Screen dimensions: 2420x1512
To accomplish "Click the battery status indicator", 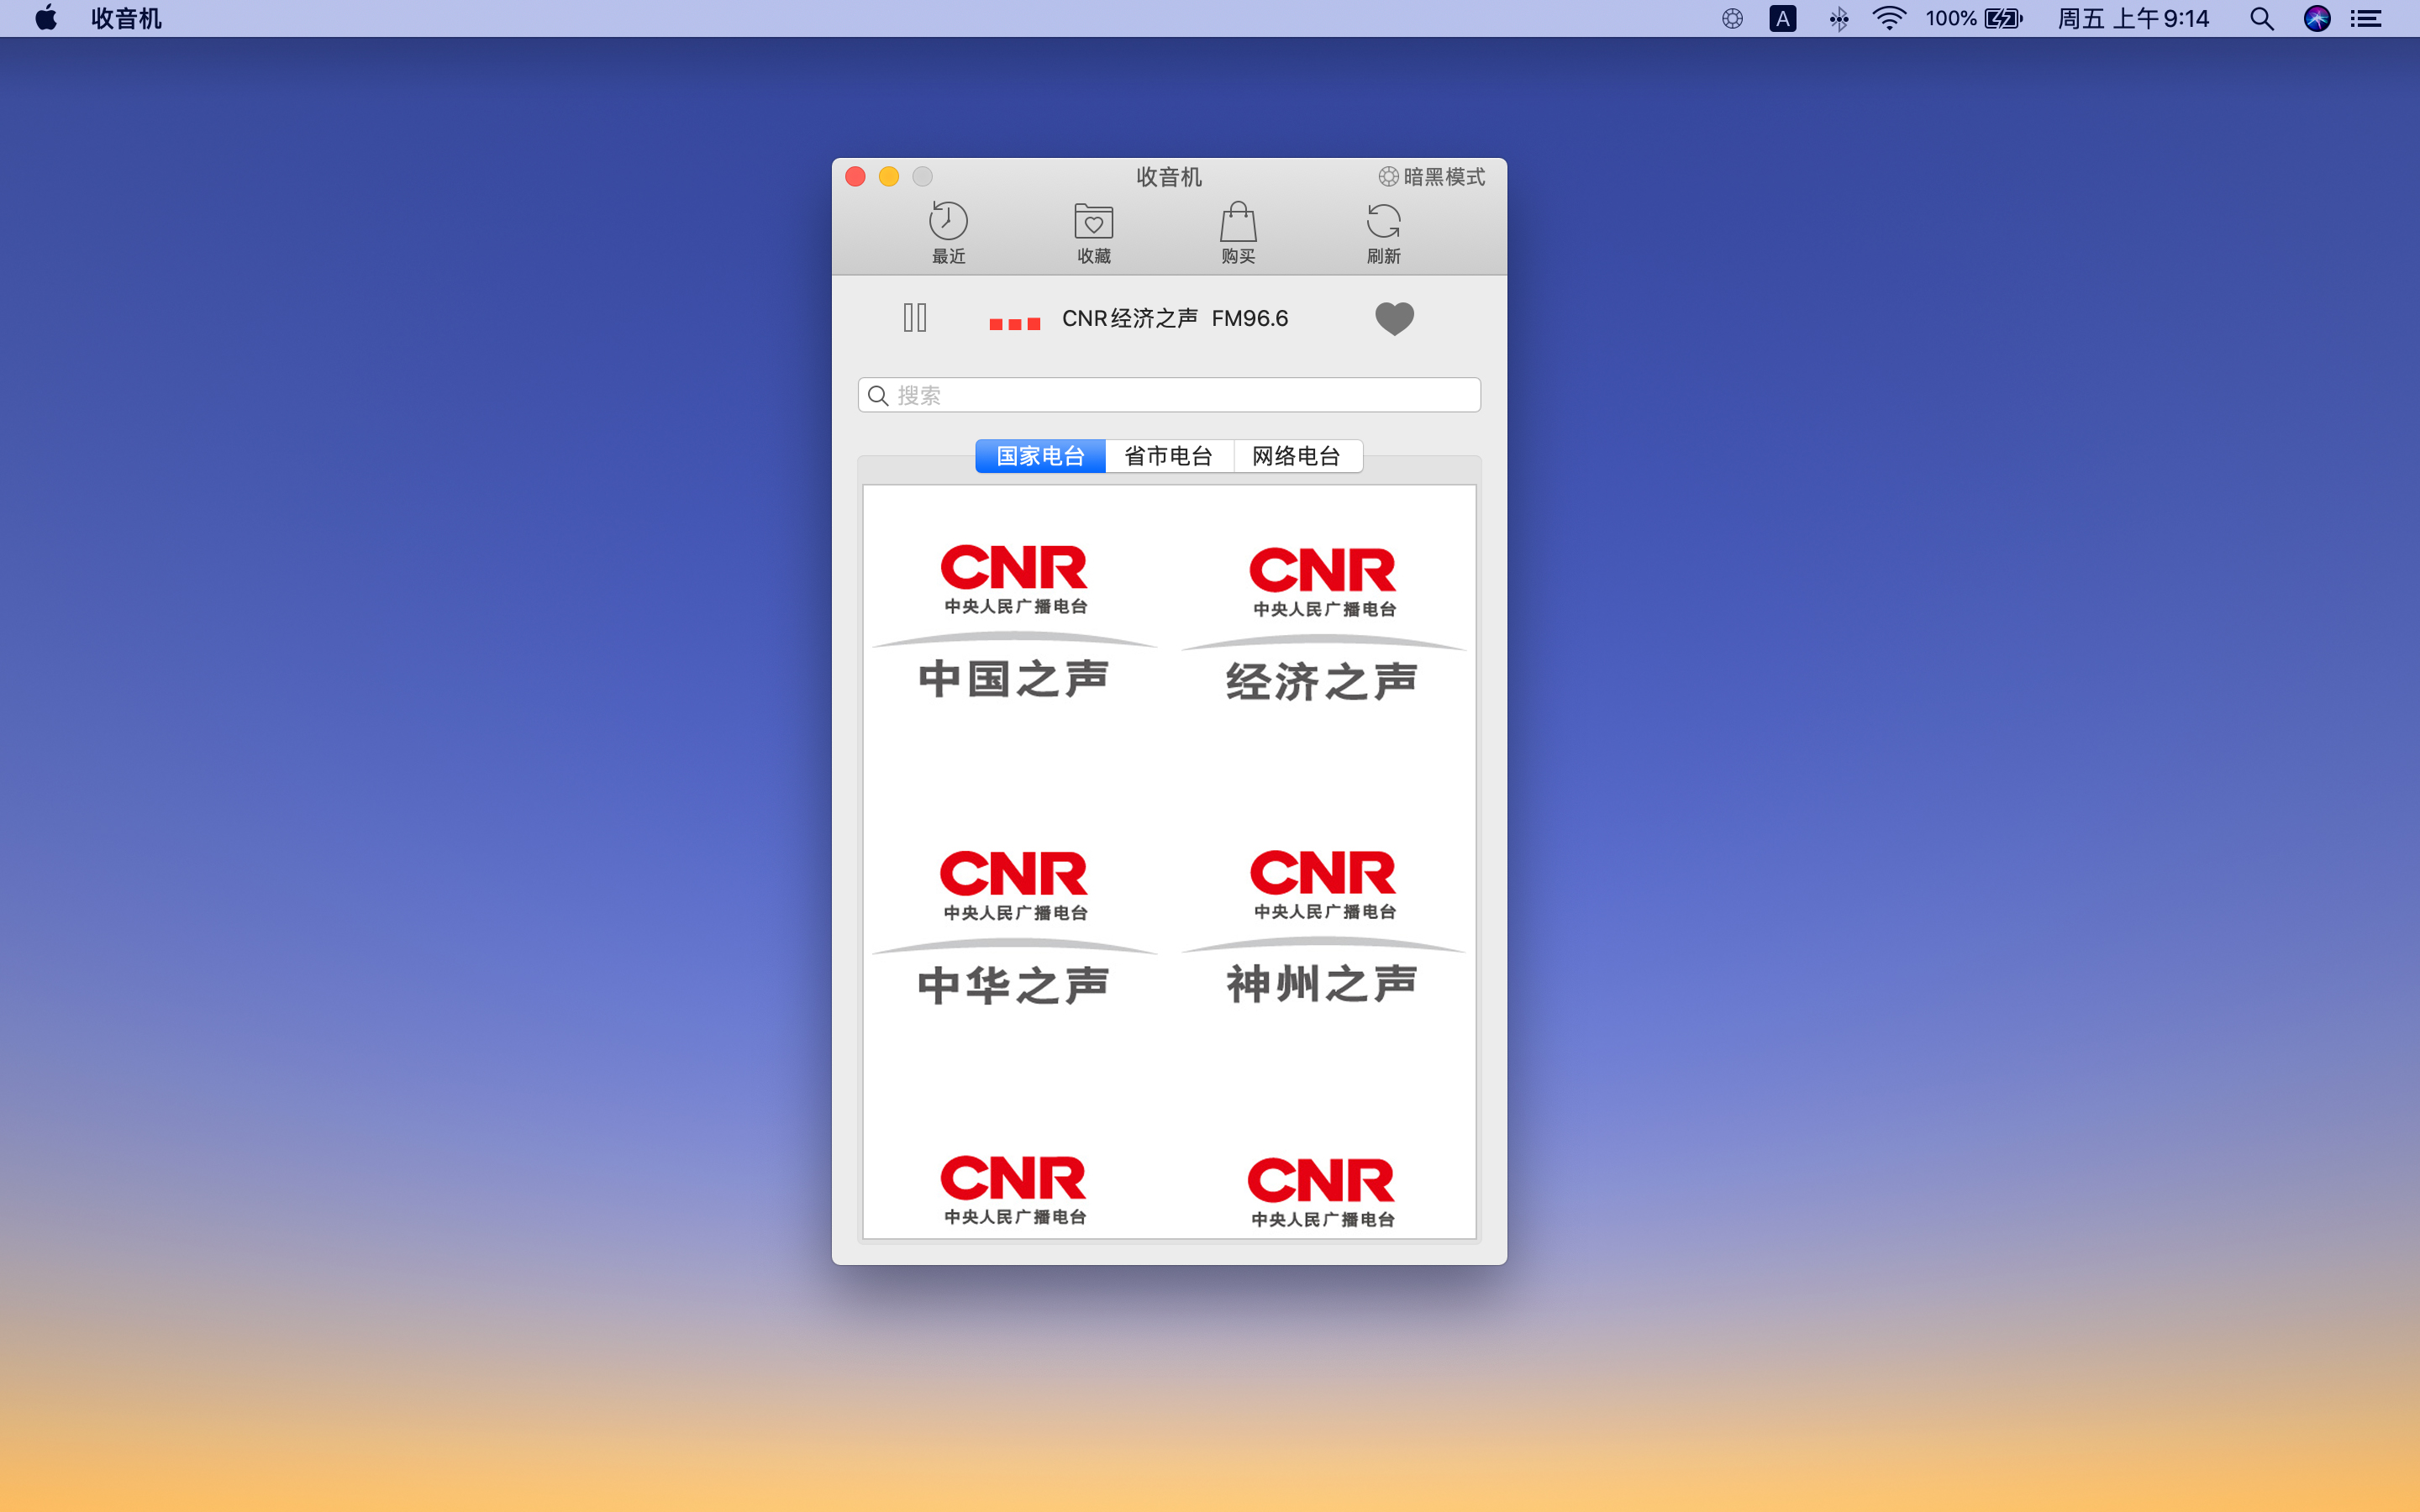I will coord(1974,18).
